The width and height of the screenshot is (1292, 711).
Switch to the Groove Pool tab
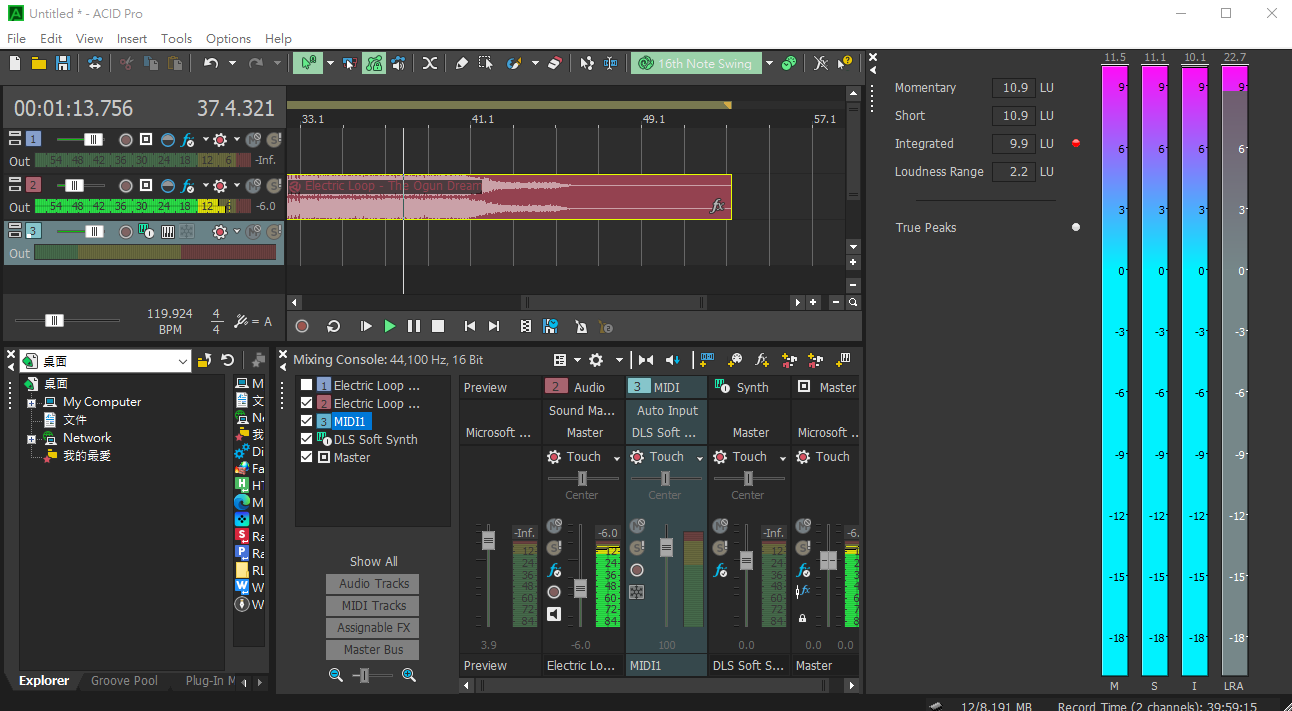click(124, 681)
